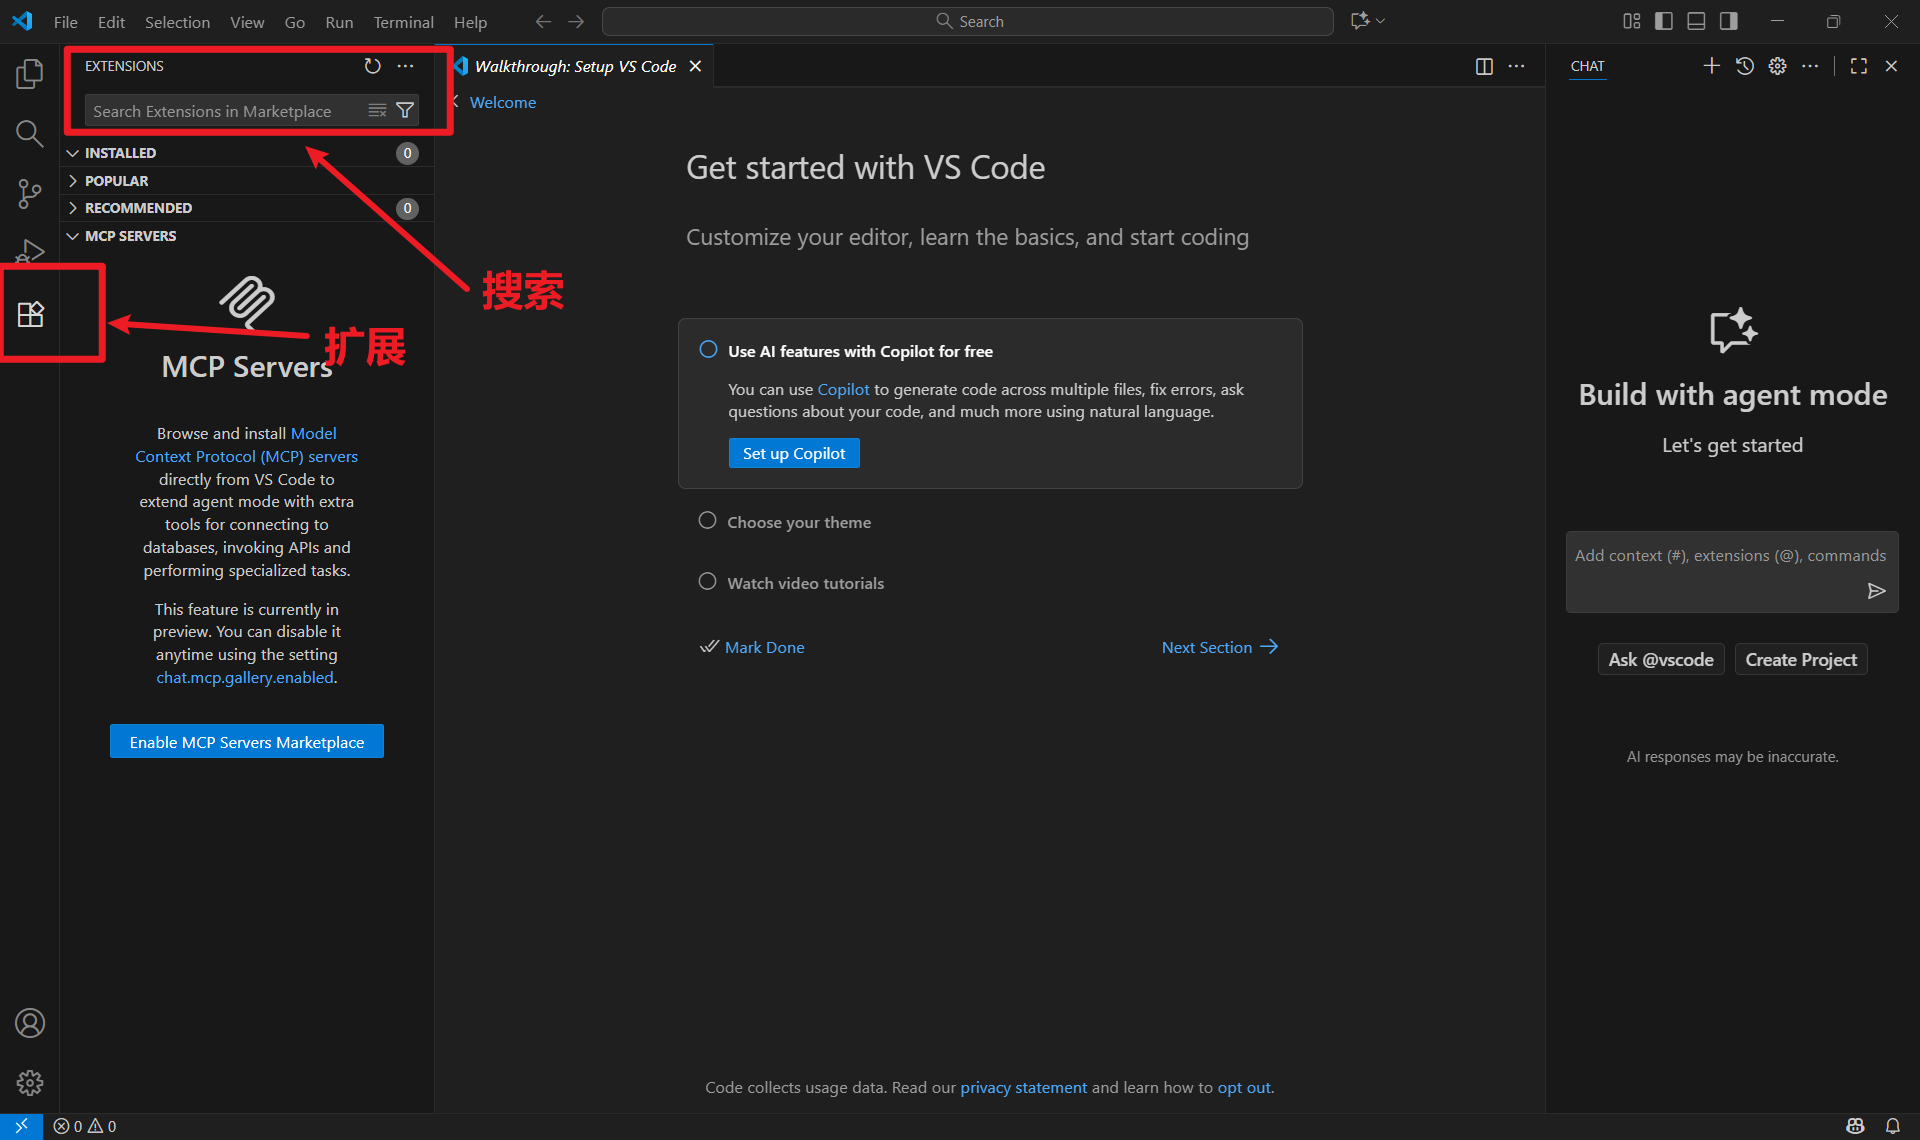1920x1140 pixels.
Task: Open the Terminal menu
Action: pyautogui.click(x=403, y=22)
